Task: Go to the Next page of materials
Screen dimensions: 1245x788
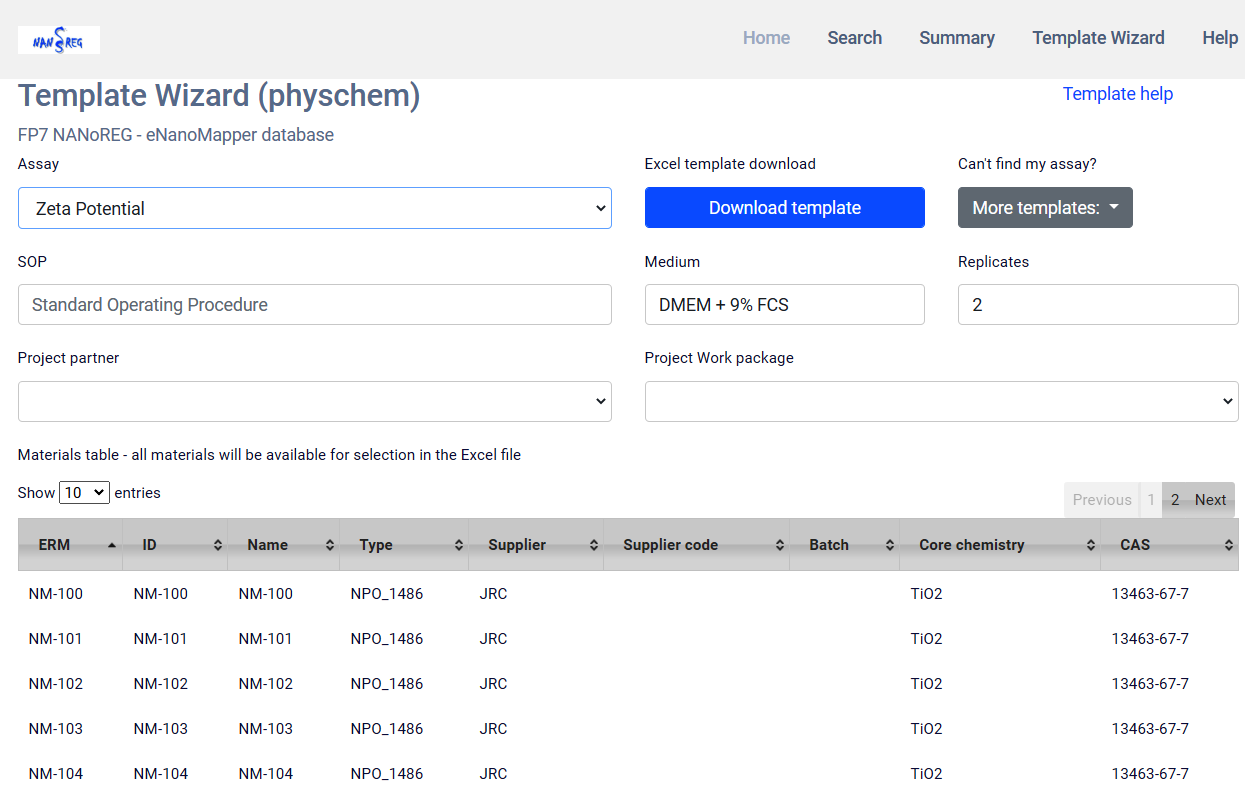Action: (x=1210, y=500)
